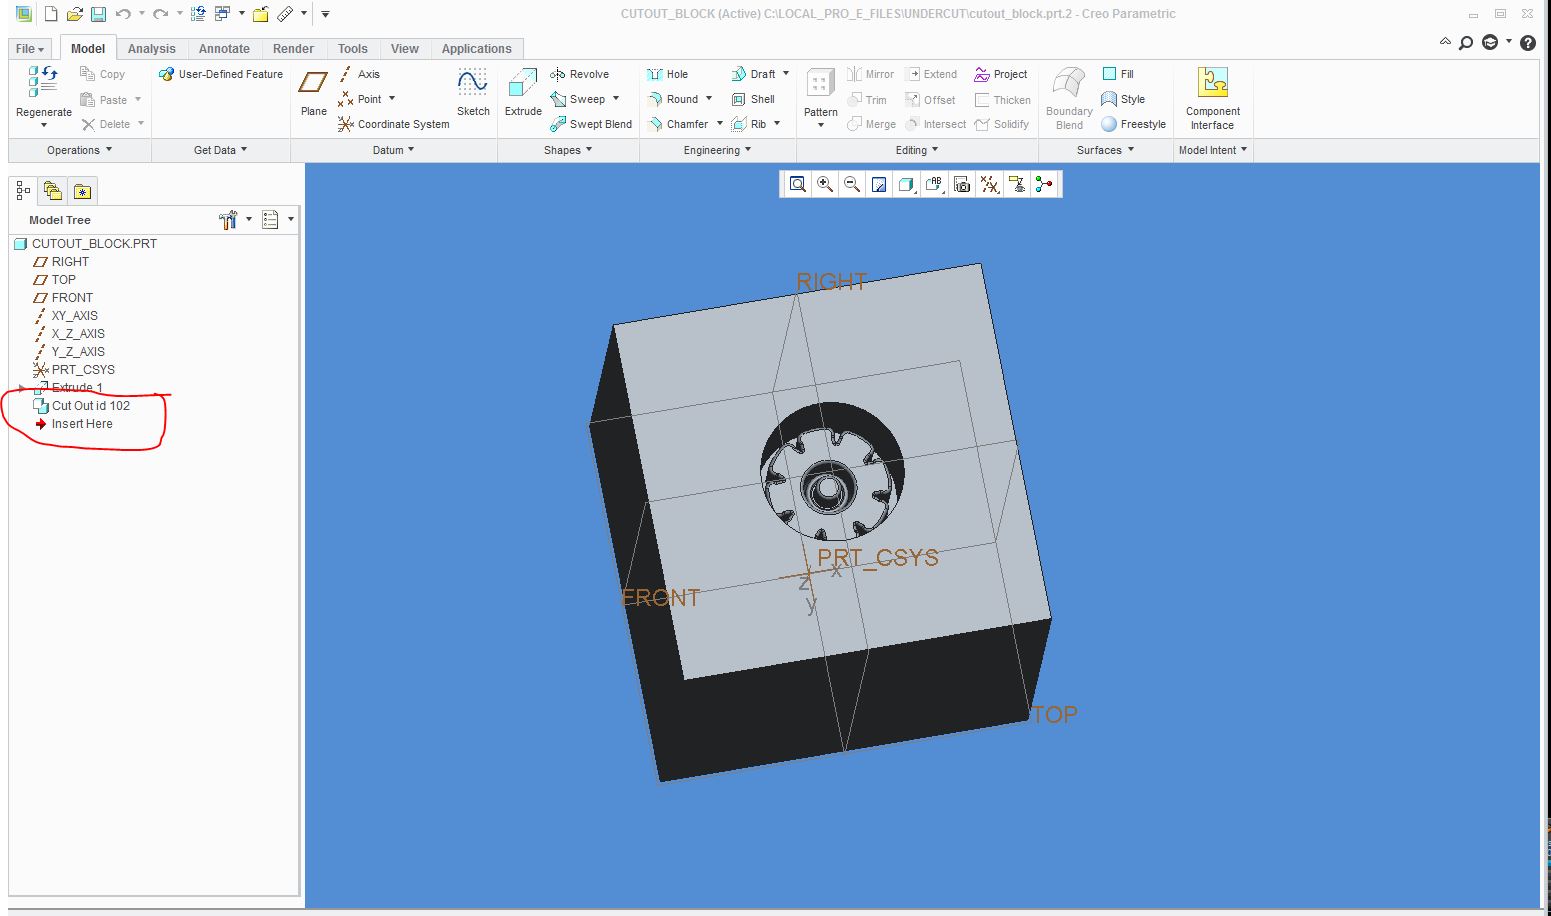Create a datum Plane
This screenshot has height=916, width=1551.
point(313,92)
